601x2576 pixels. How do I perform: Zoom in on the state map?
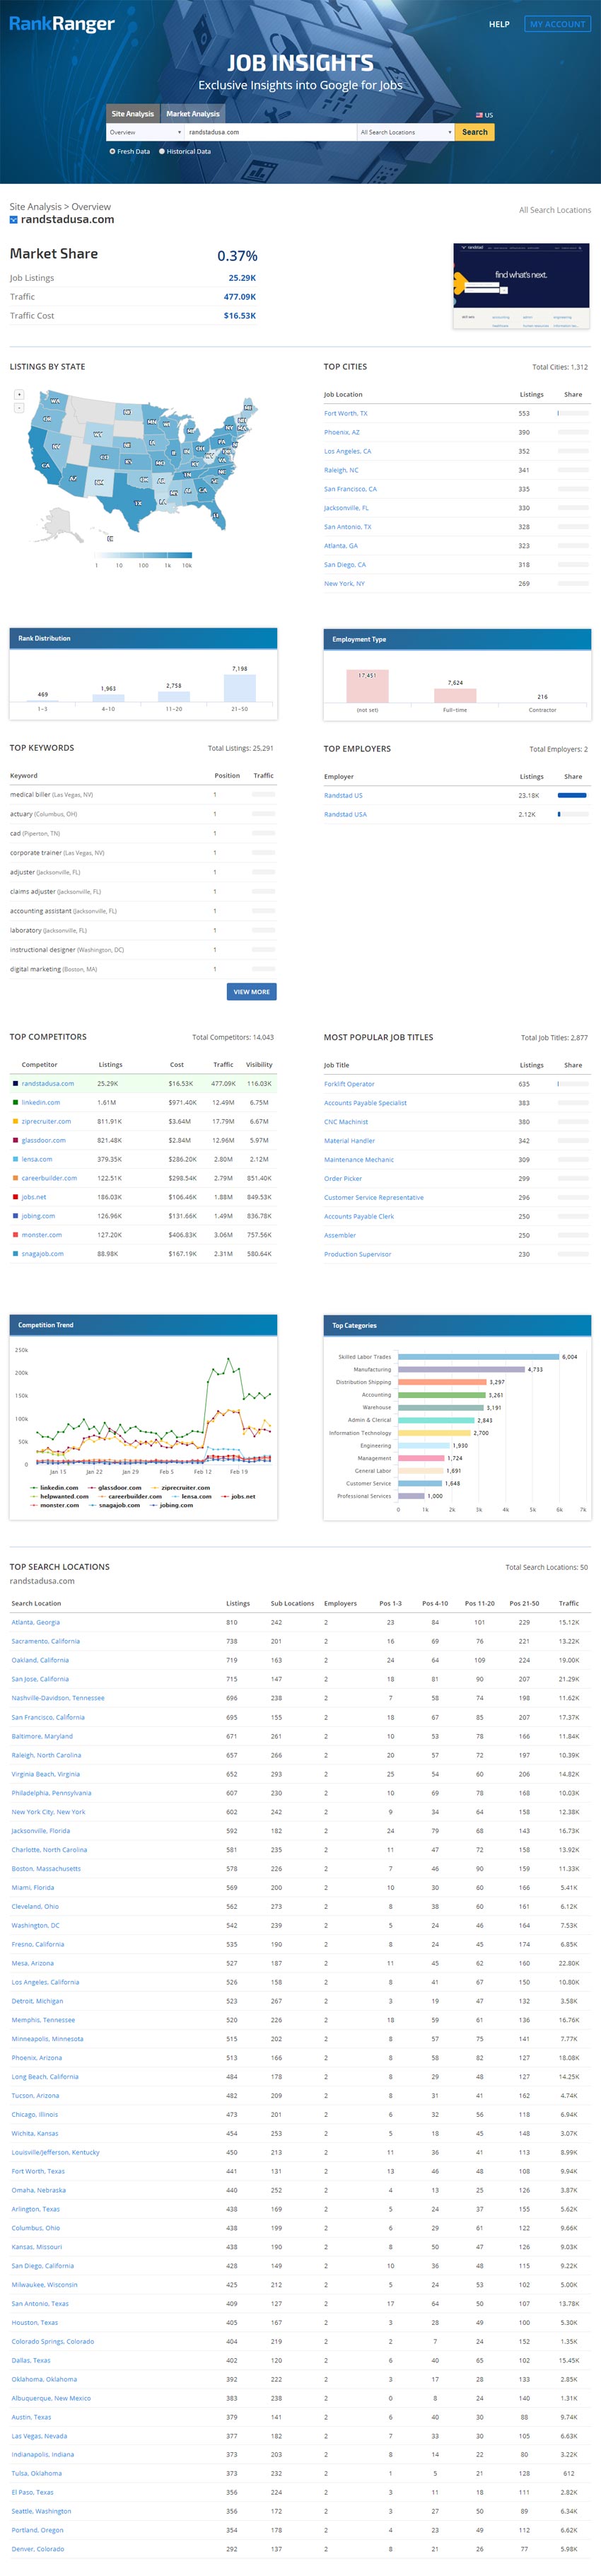19,394
